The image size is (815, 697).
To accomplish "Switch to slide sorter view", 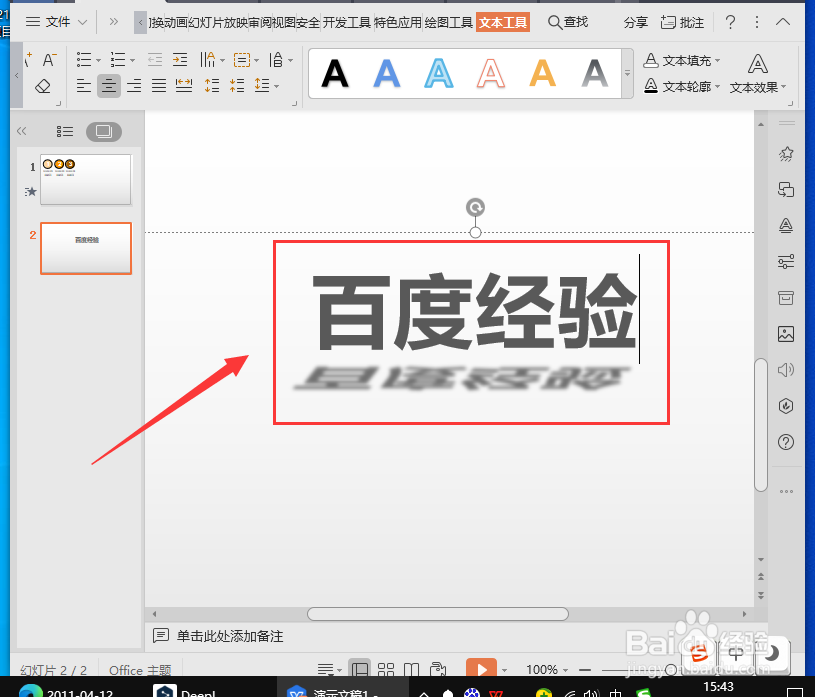I will (386, 669).
